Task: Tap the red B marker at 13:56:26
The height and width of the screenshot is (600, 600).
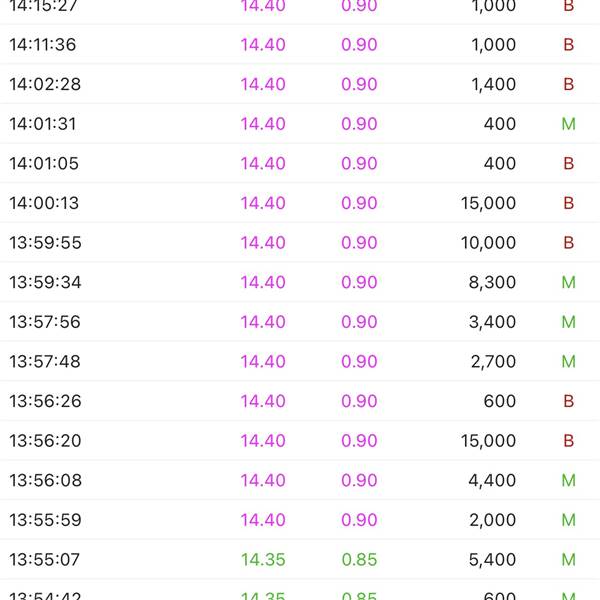Action: (568, 401)
